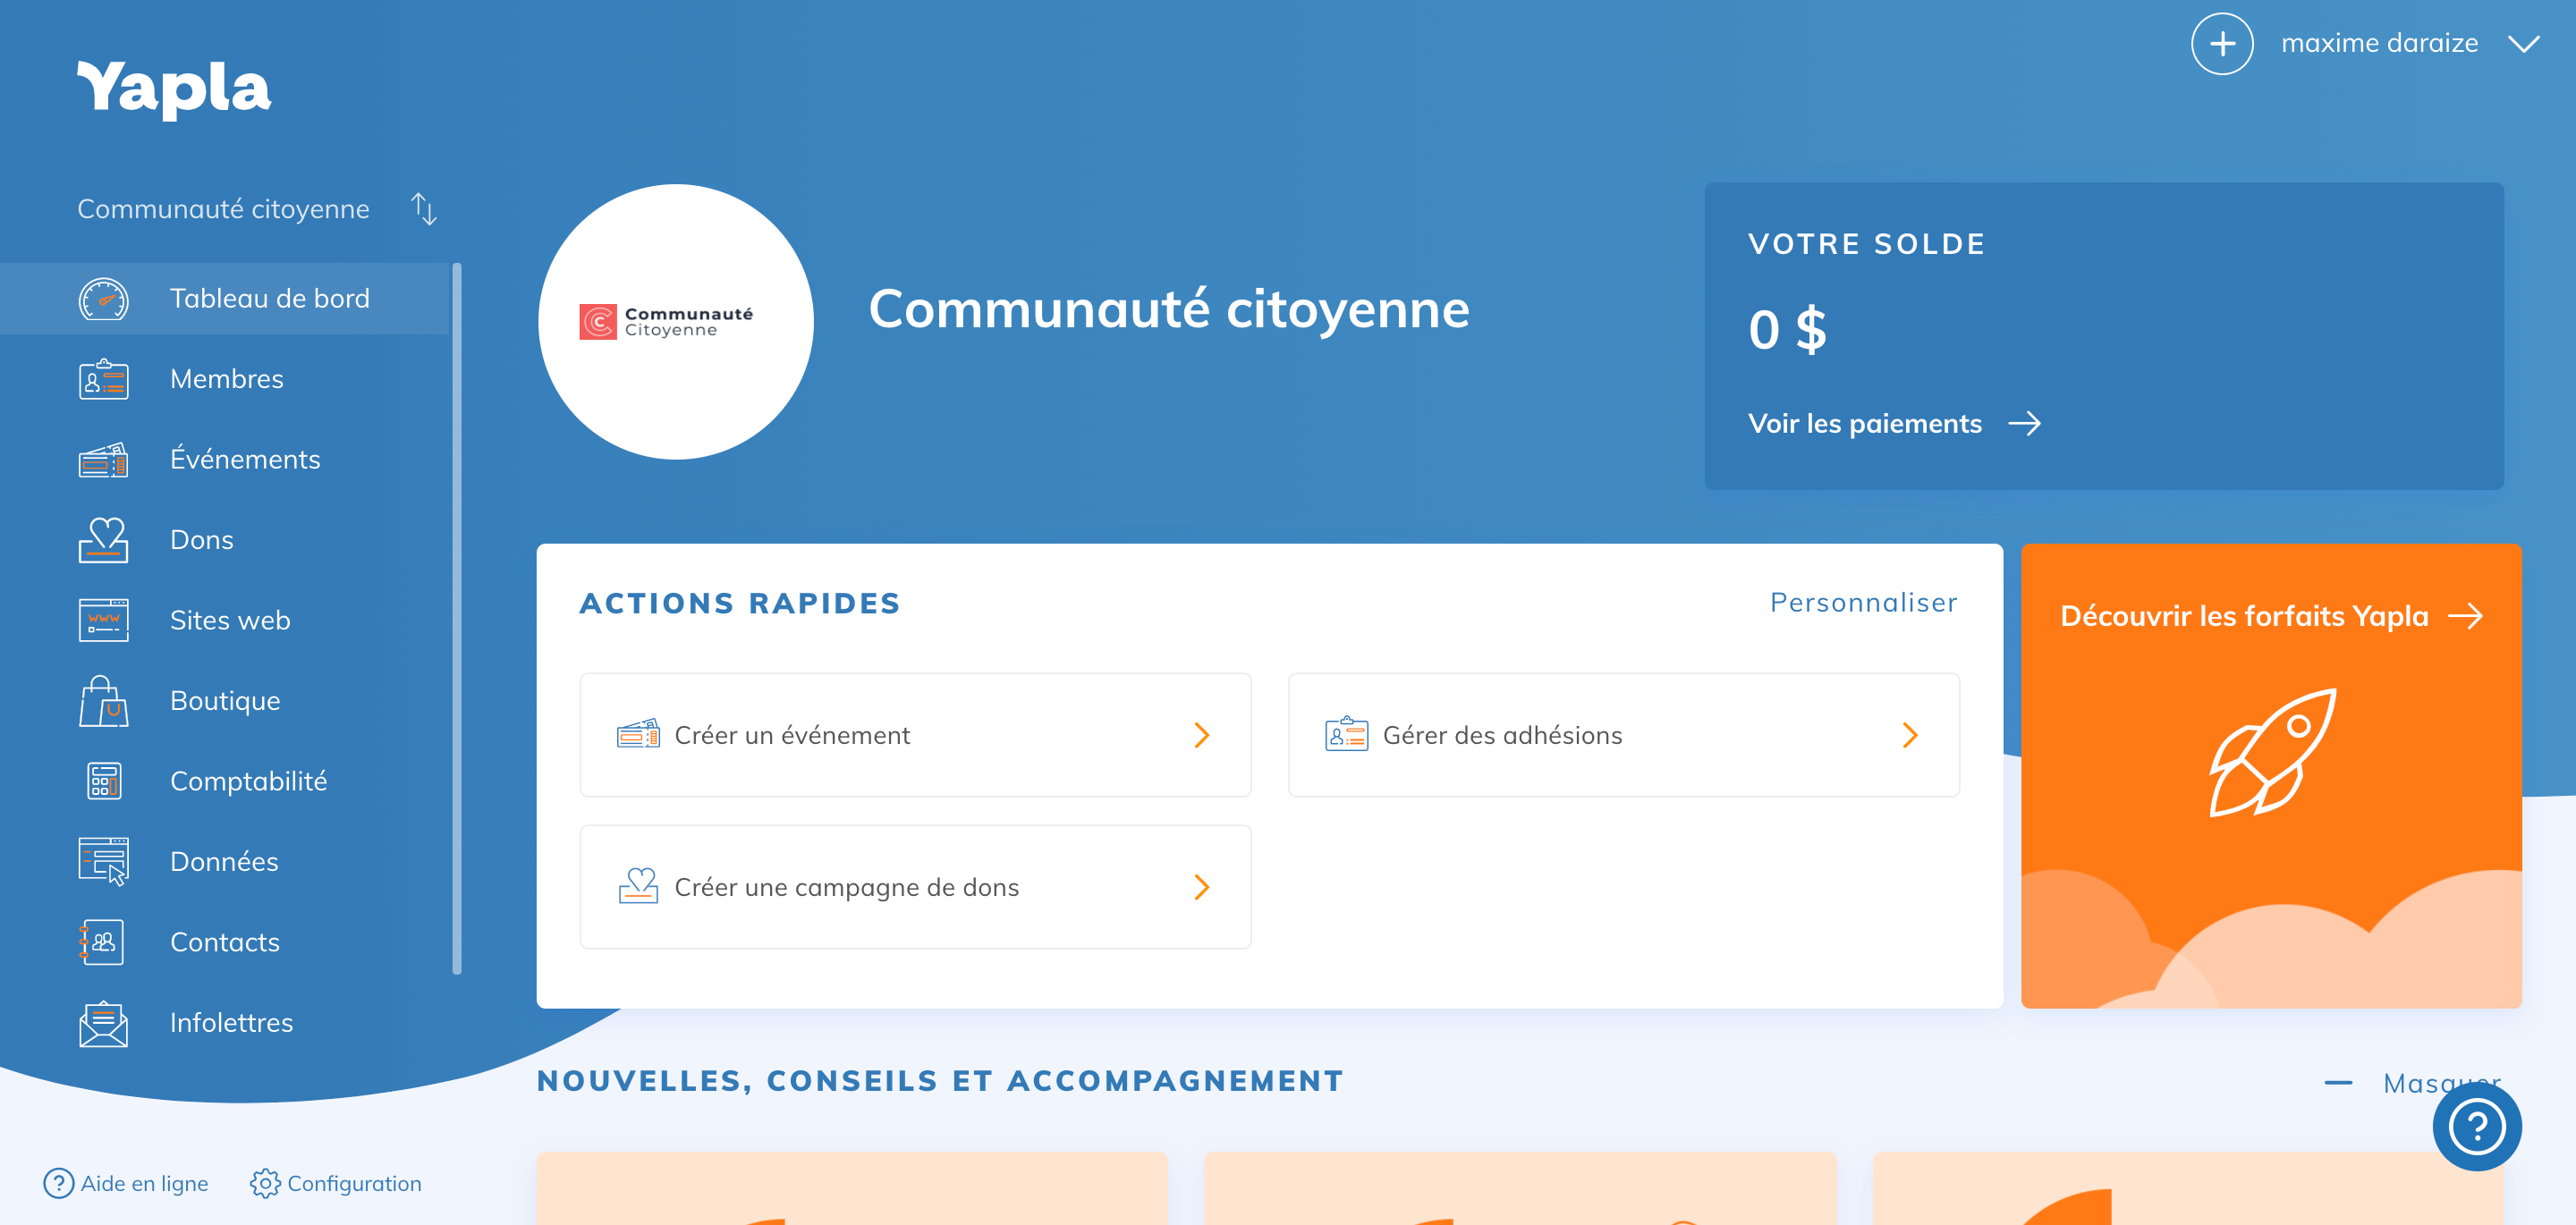Screen dimensions: 2576x1225
Task: Select the Comptabilité calculator icon
Action: [x=103, y=780]
